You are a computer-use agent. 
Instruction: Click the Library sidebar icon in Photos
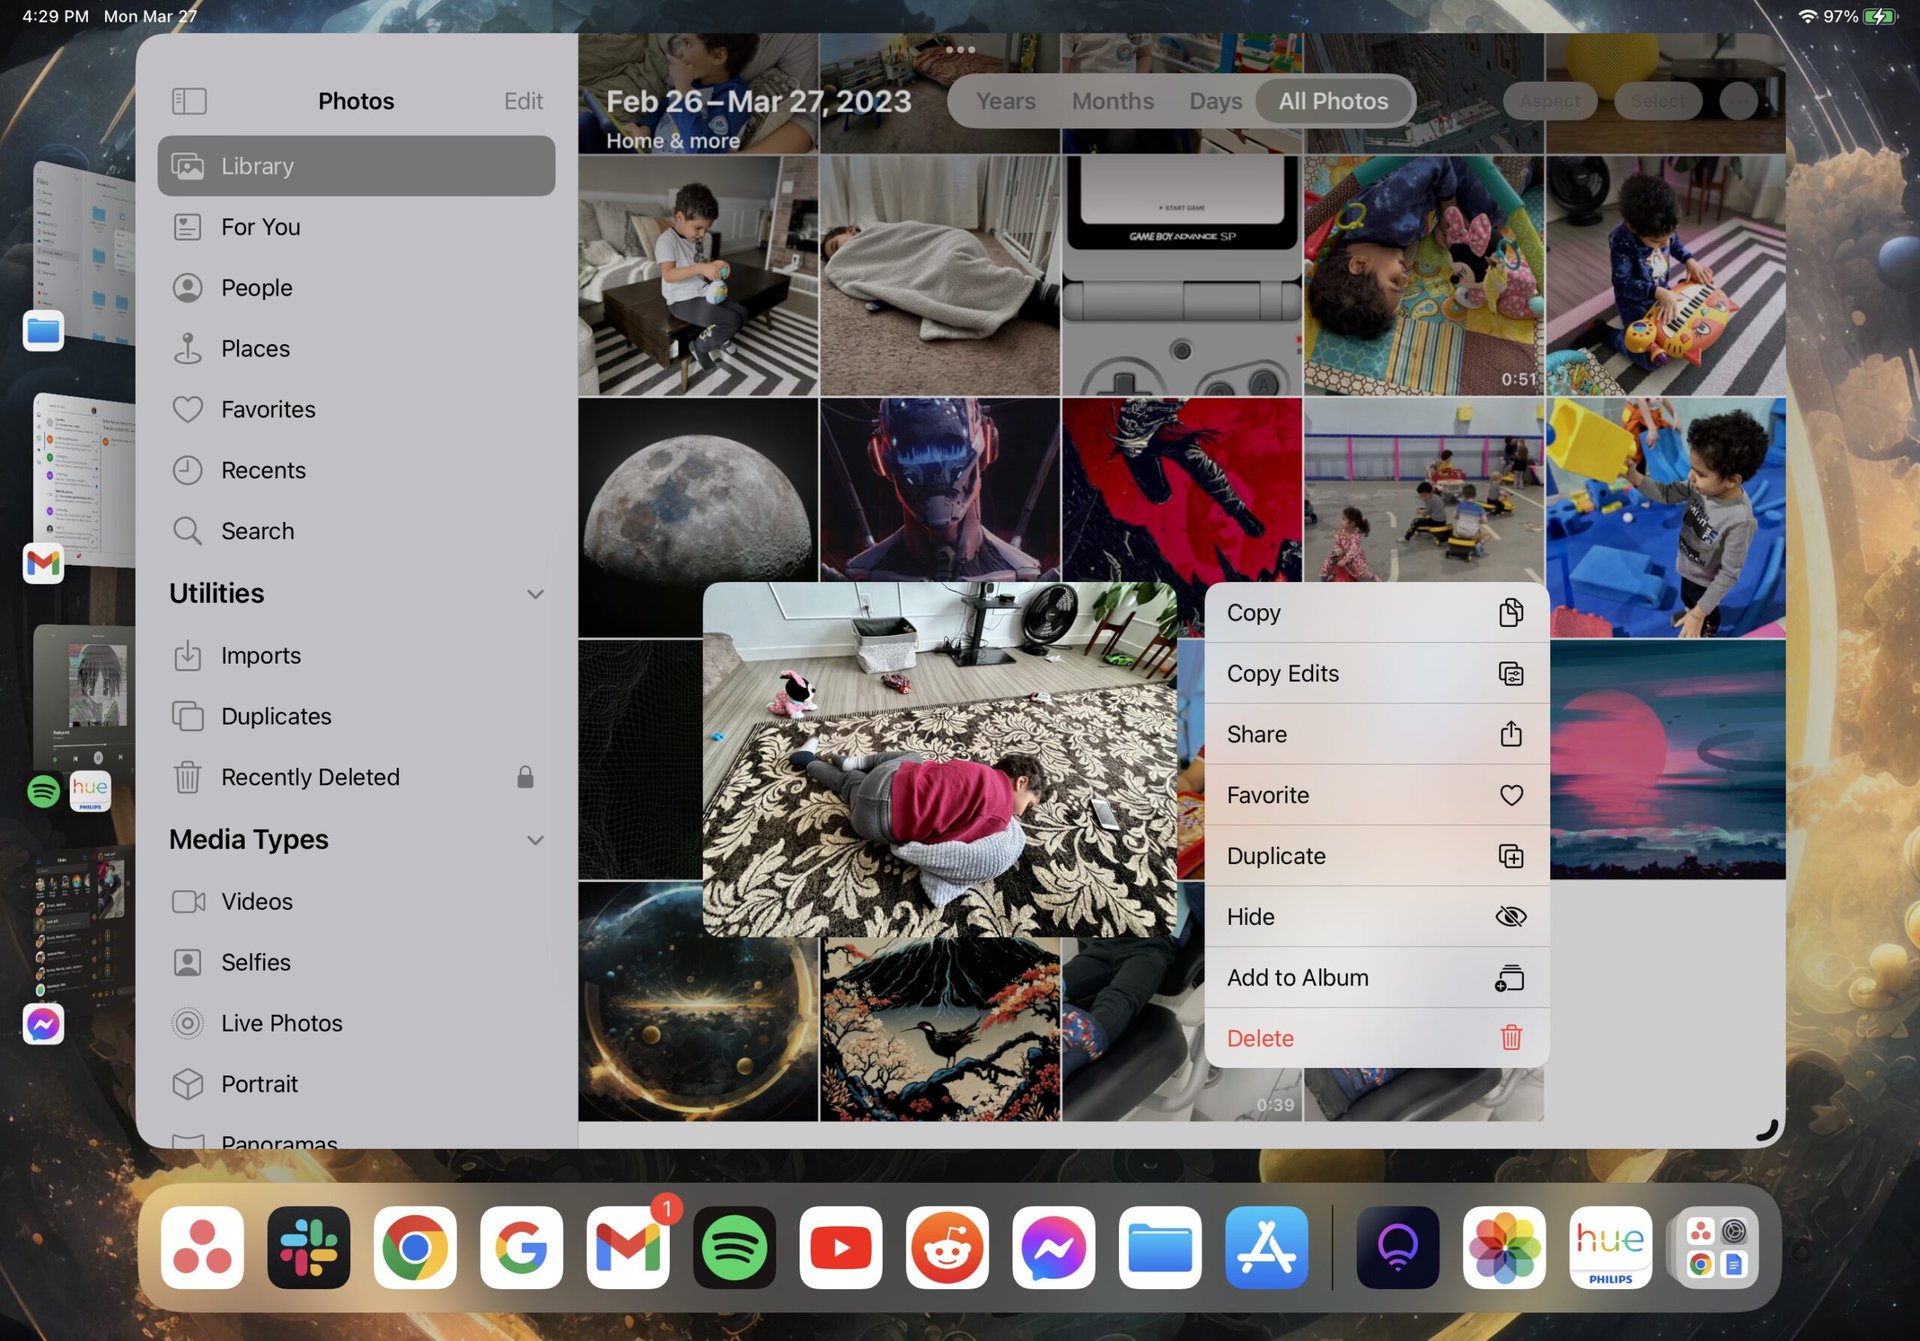[187, 165]
